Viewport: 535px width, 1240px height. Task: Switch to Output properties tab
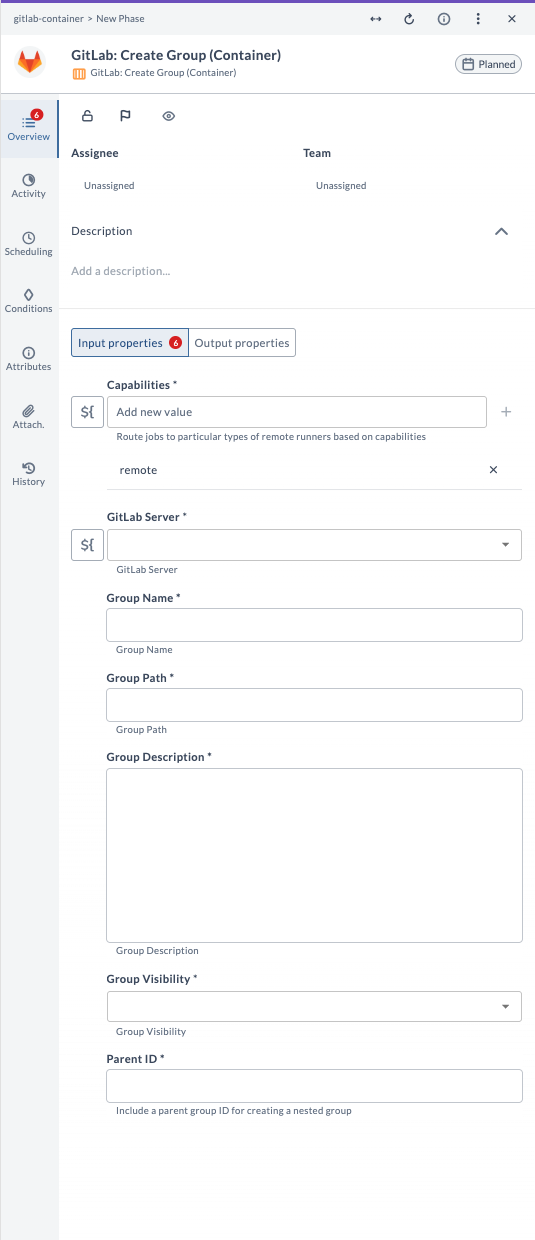click(x=242, y=343)
